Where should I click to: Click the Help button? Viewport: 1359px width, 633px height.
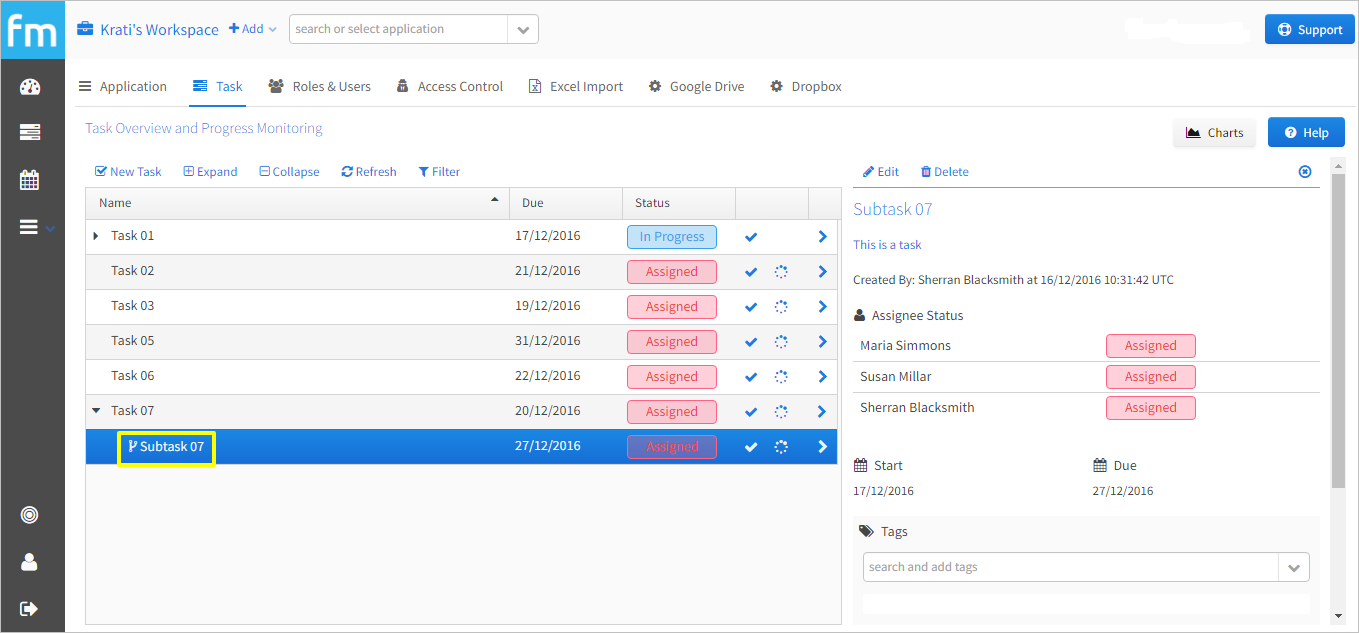1306,132
